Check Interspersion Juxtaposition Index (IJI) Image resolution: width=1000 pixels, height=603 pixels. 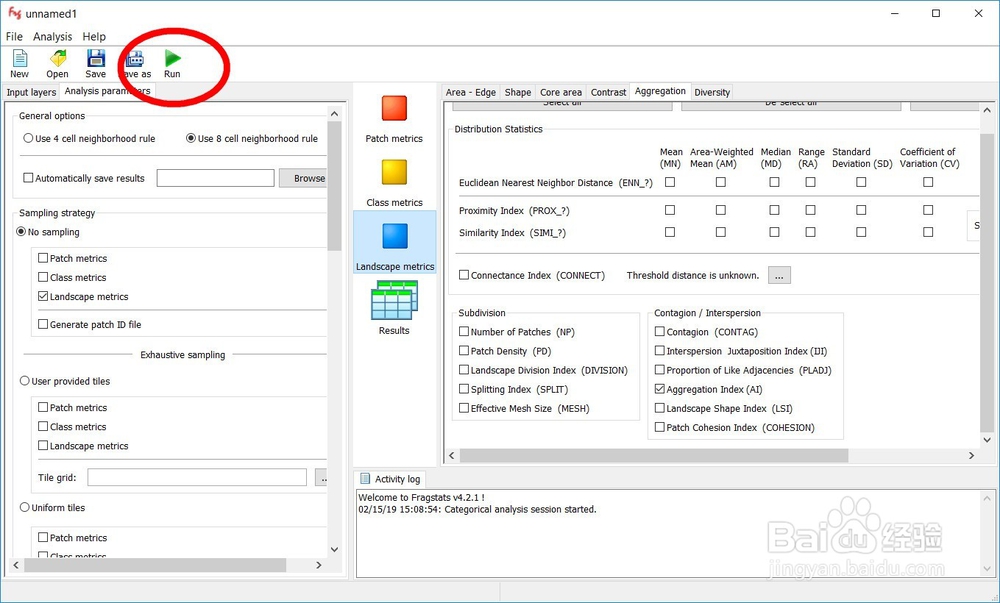(660, 351)
